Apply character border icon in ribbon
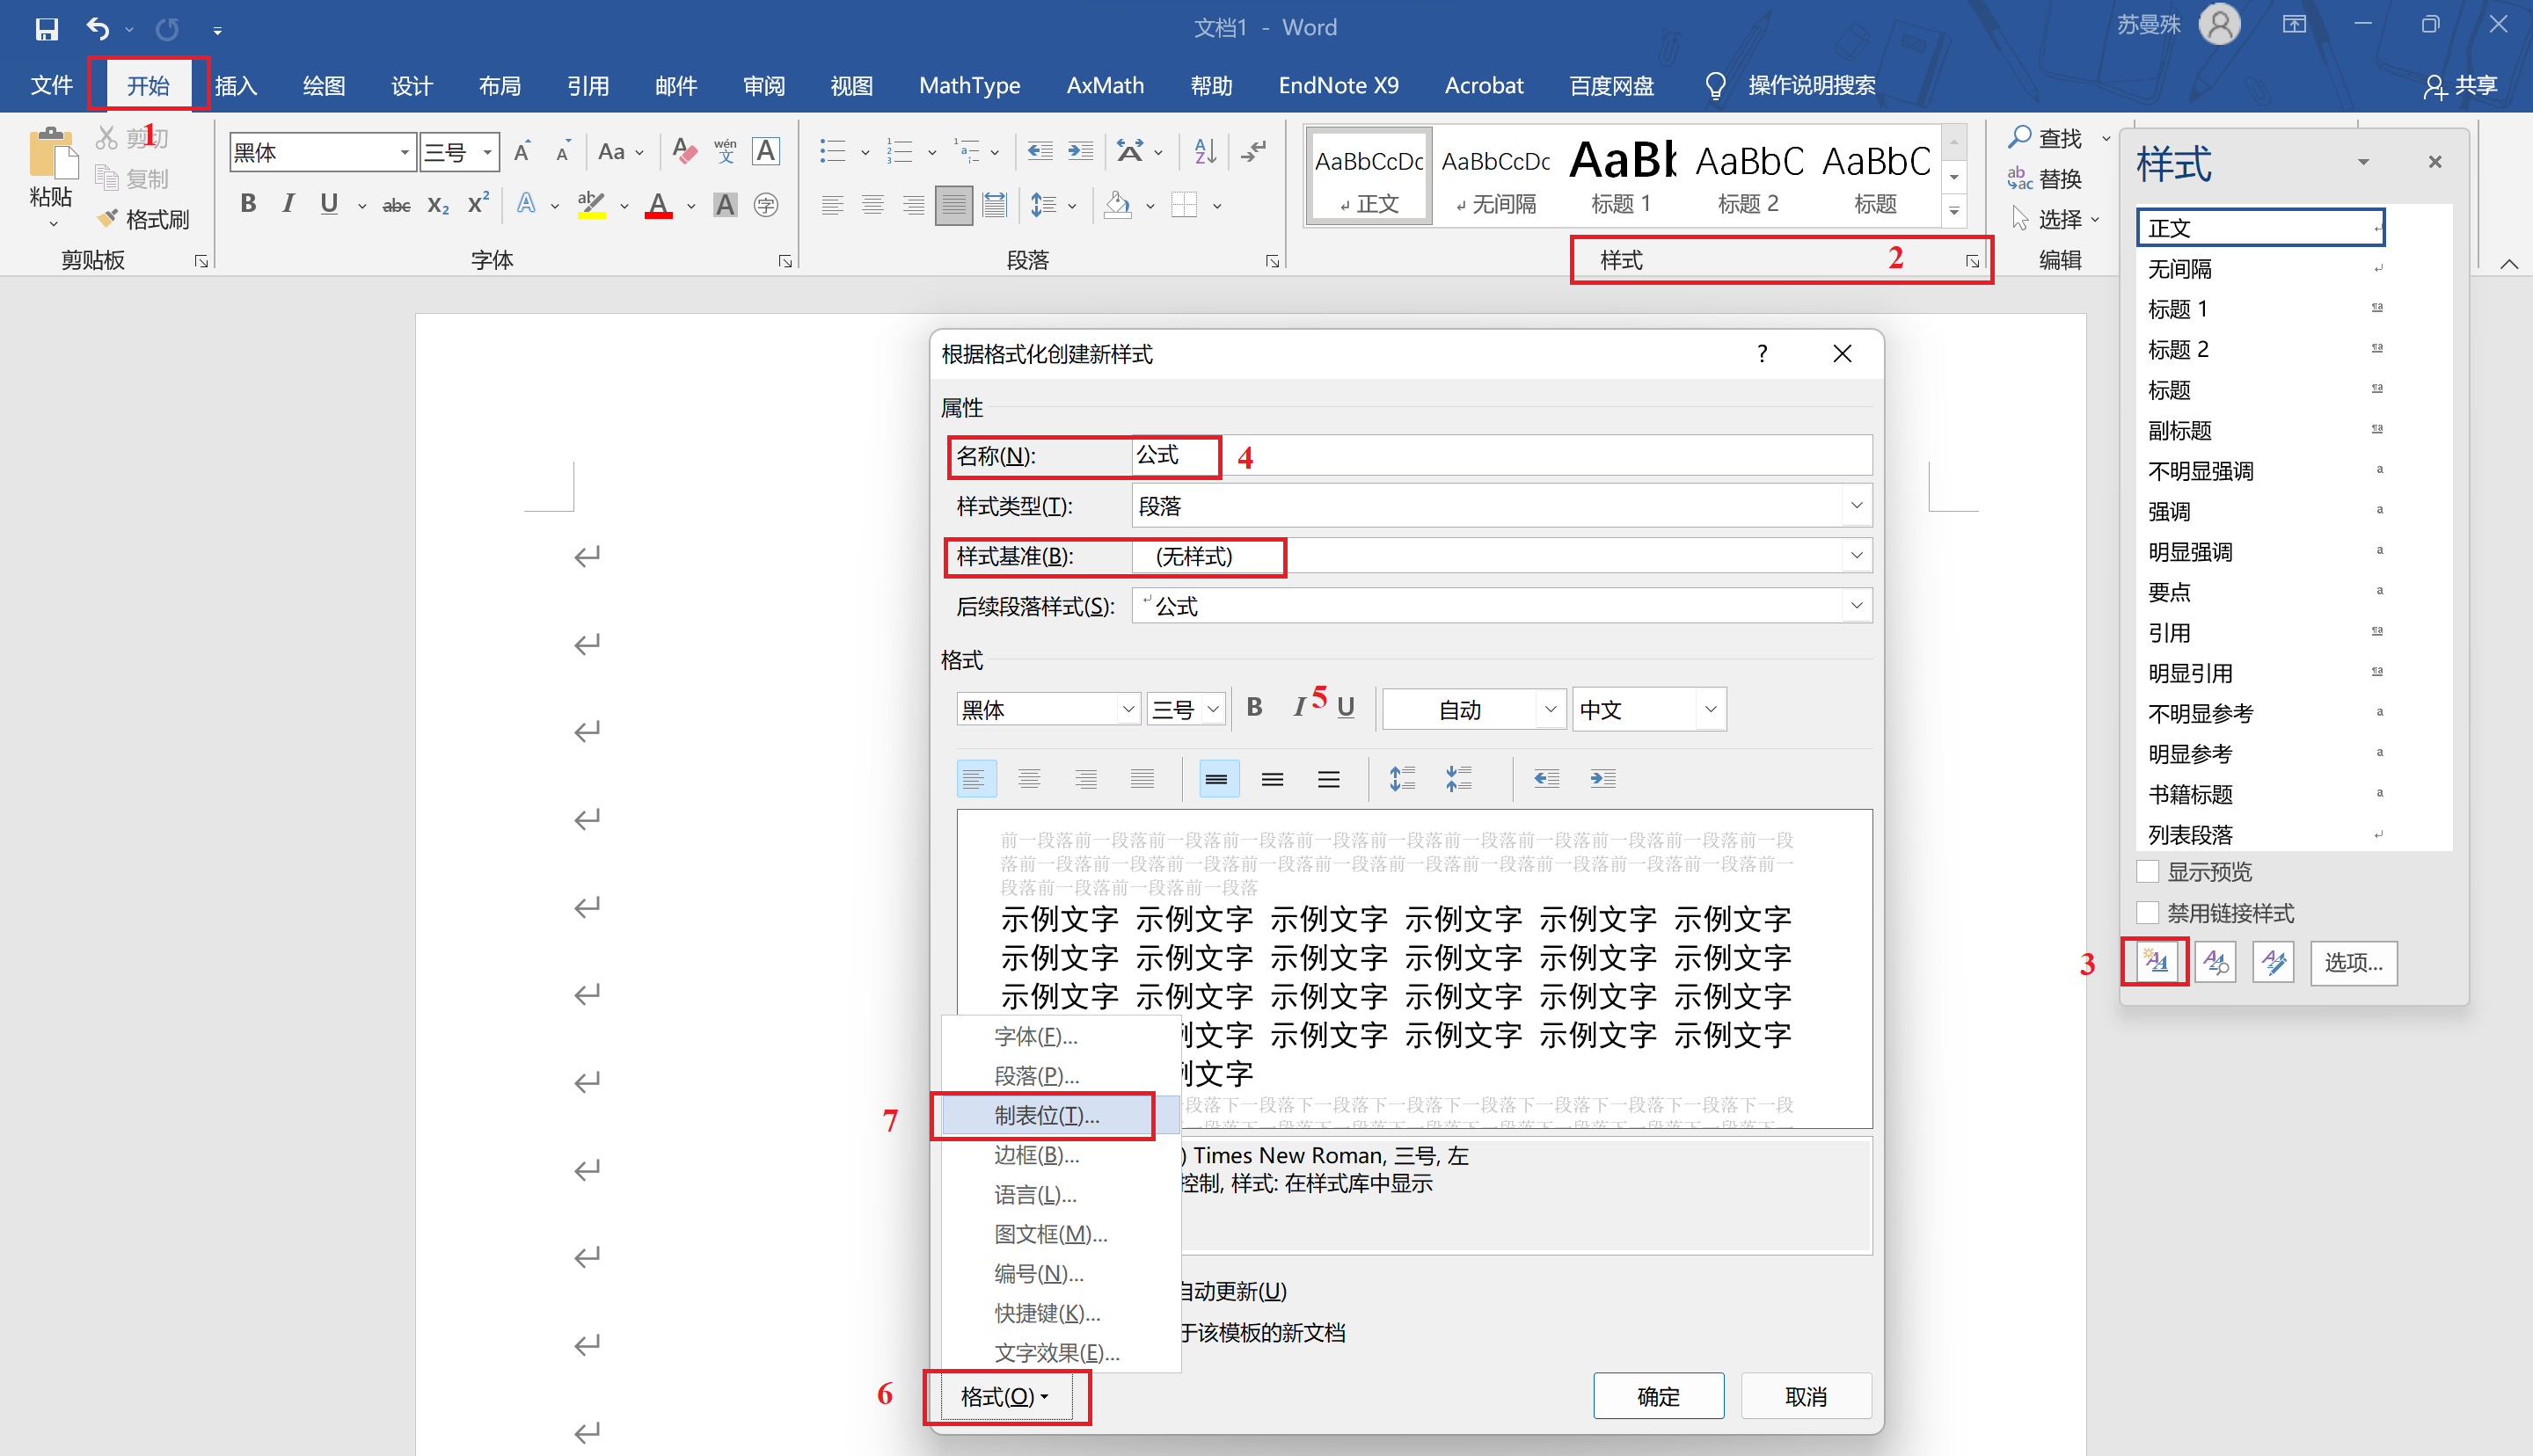The width and height of the screenshot is (2533, 1456). point(766,151)
